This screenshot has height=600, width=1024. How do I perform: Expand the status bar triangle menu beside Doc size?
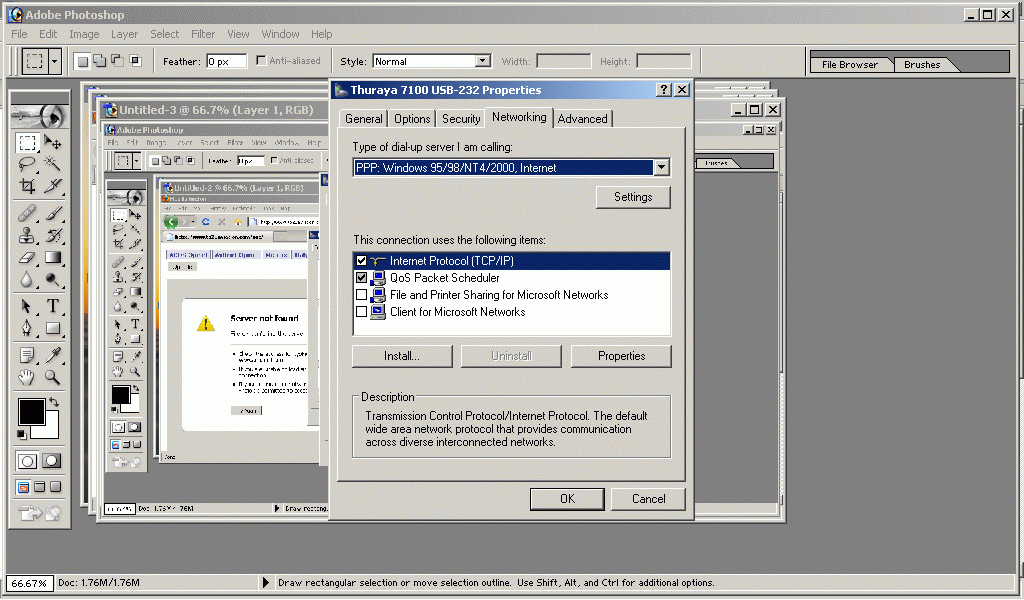click(x=265, y=582)
